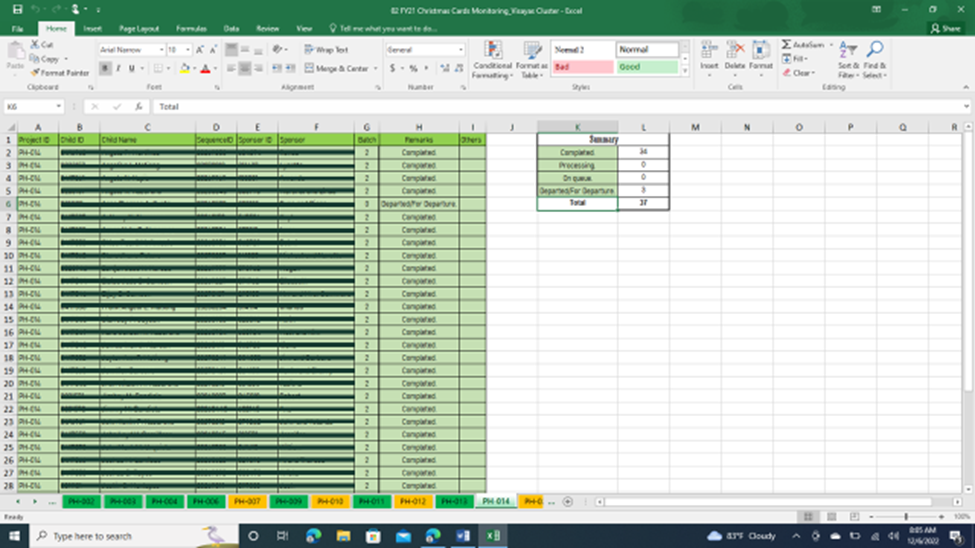Screen dimensions: 975x548
Task: Click Merge & Center button
Action: tap(336, 68)
